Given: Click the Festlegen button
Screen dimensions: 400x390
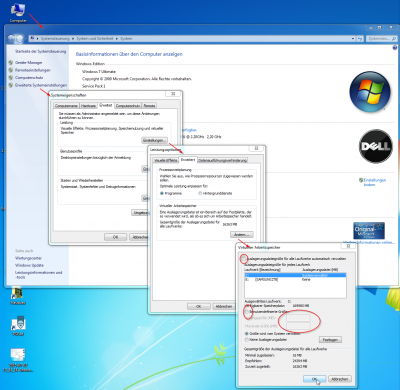Looking at the screenshot, I should 330,340.
